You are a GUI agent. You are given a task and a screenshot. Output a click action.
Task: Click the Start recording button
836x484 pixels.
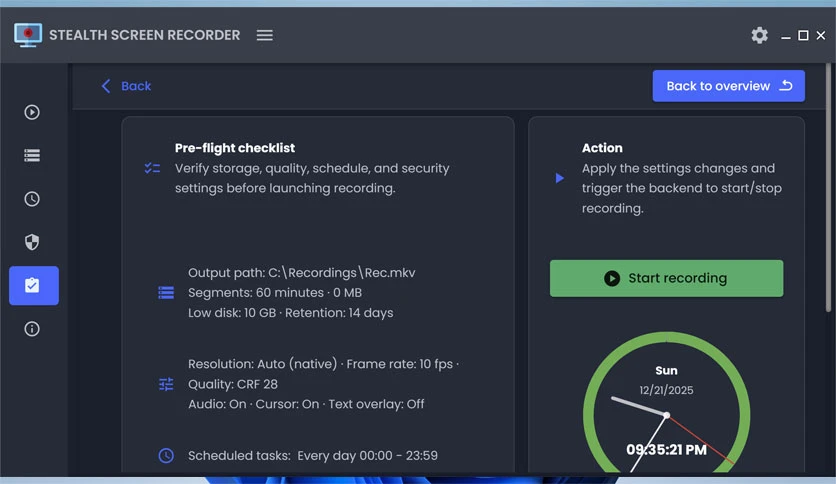[666, 278]
